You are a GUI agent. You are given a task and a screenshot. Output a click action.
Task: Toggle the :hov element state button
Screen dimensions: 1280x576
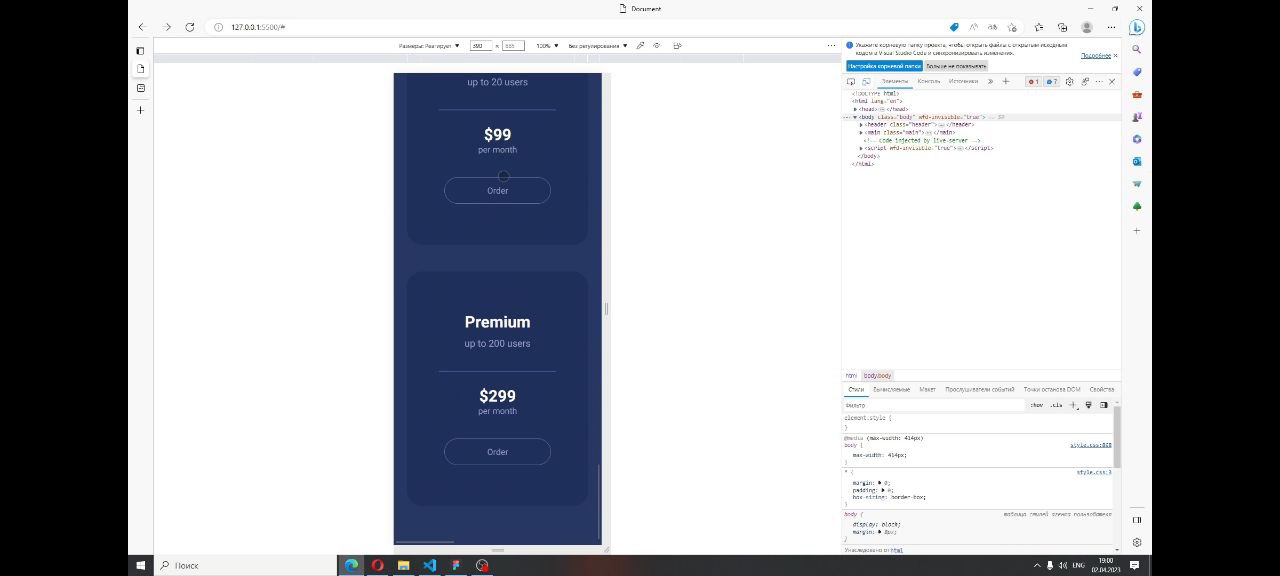1036,405
